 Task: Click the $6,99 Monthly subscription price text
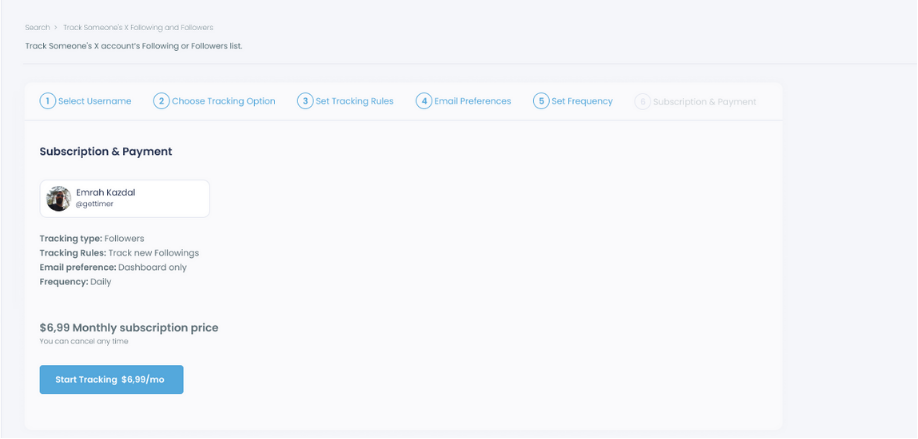click(129, 327)
